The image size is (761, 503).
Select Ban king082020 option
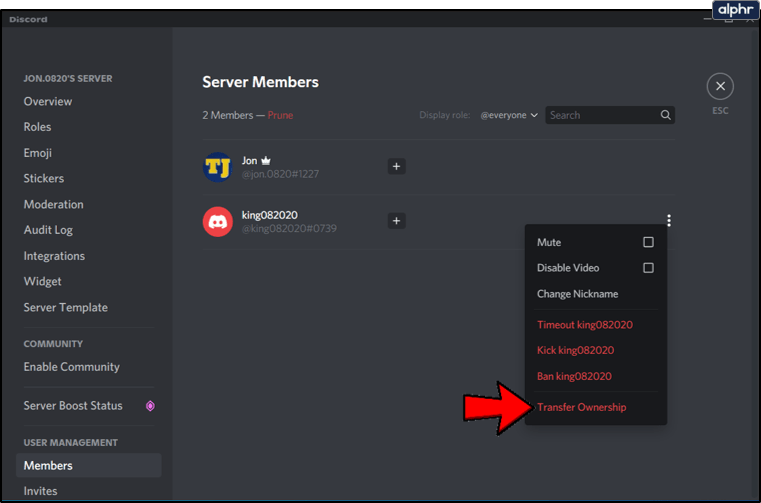tap(574, 376)
